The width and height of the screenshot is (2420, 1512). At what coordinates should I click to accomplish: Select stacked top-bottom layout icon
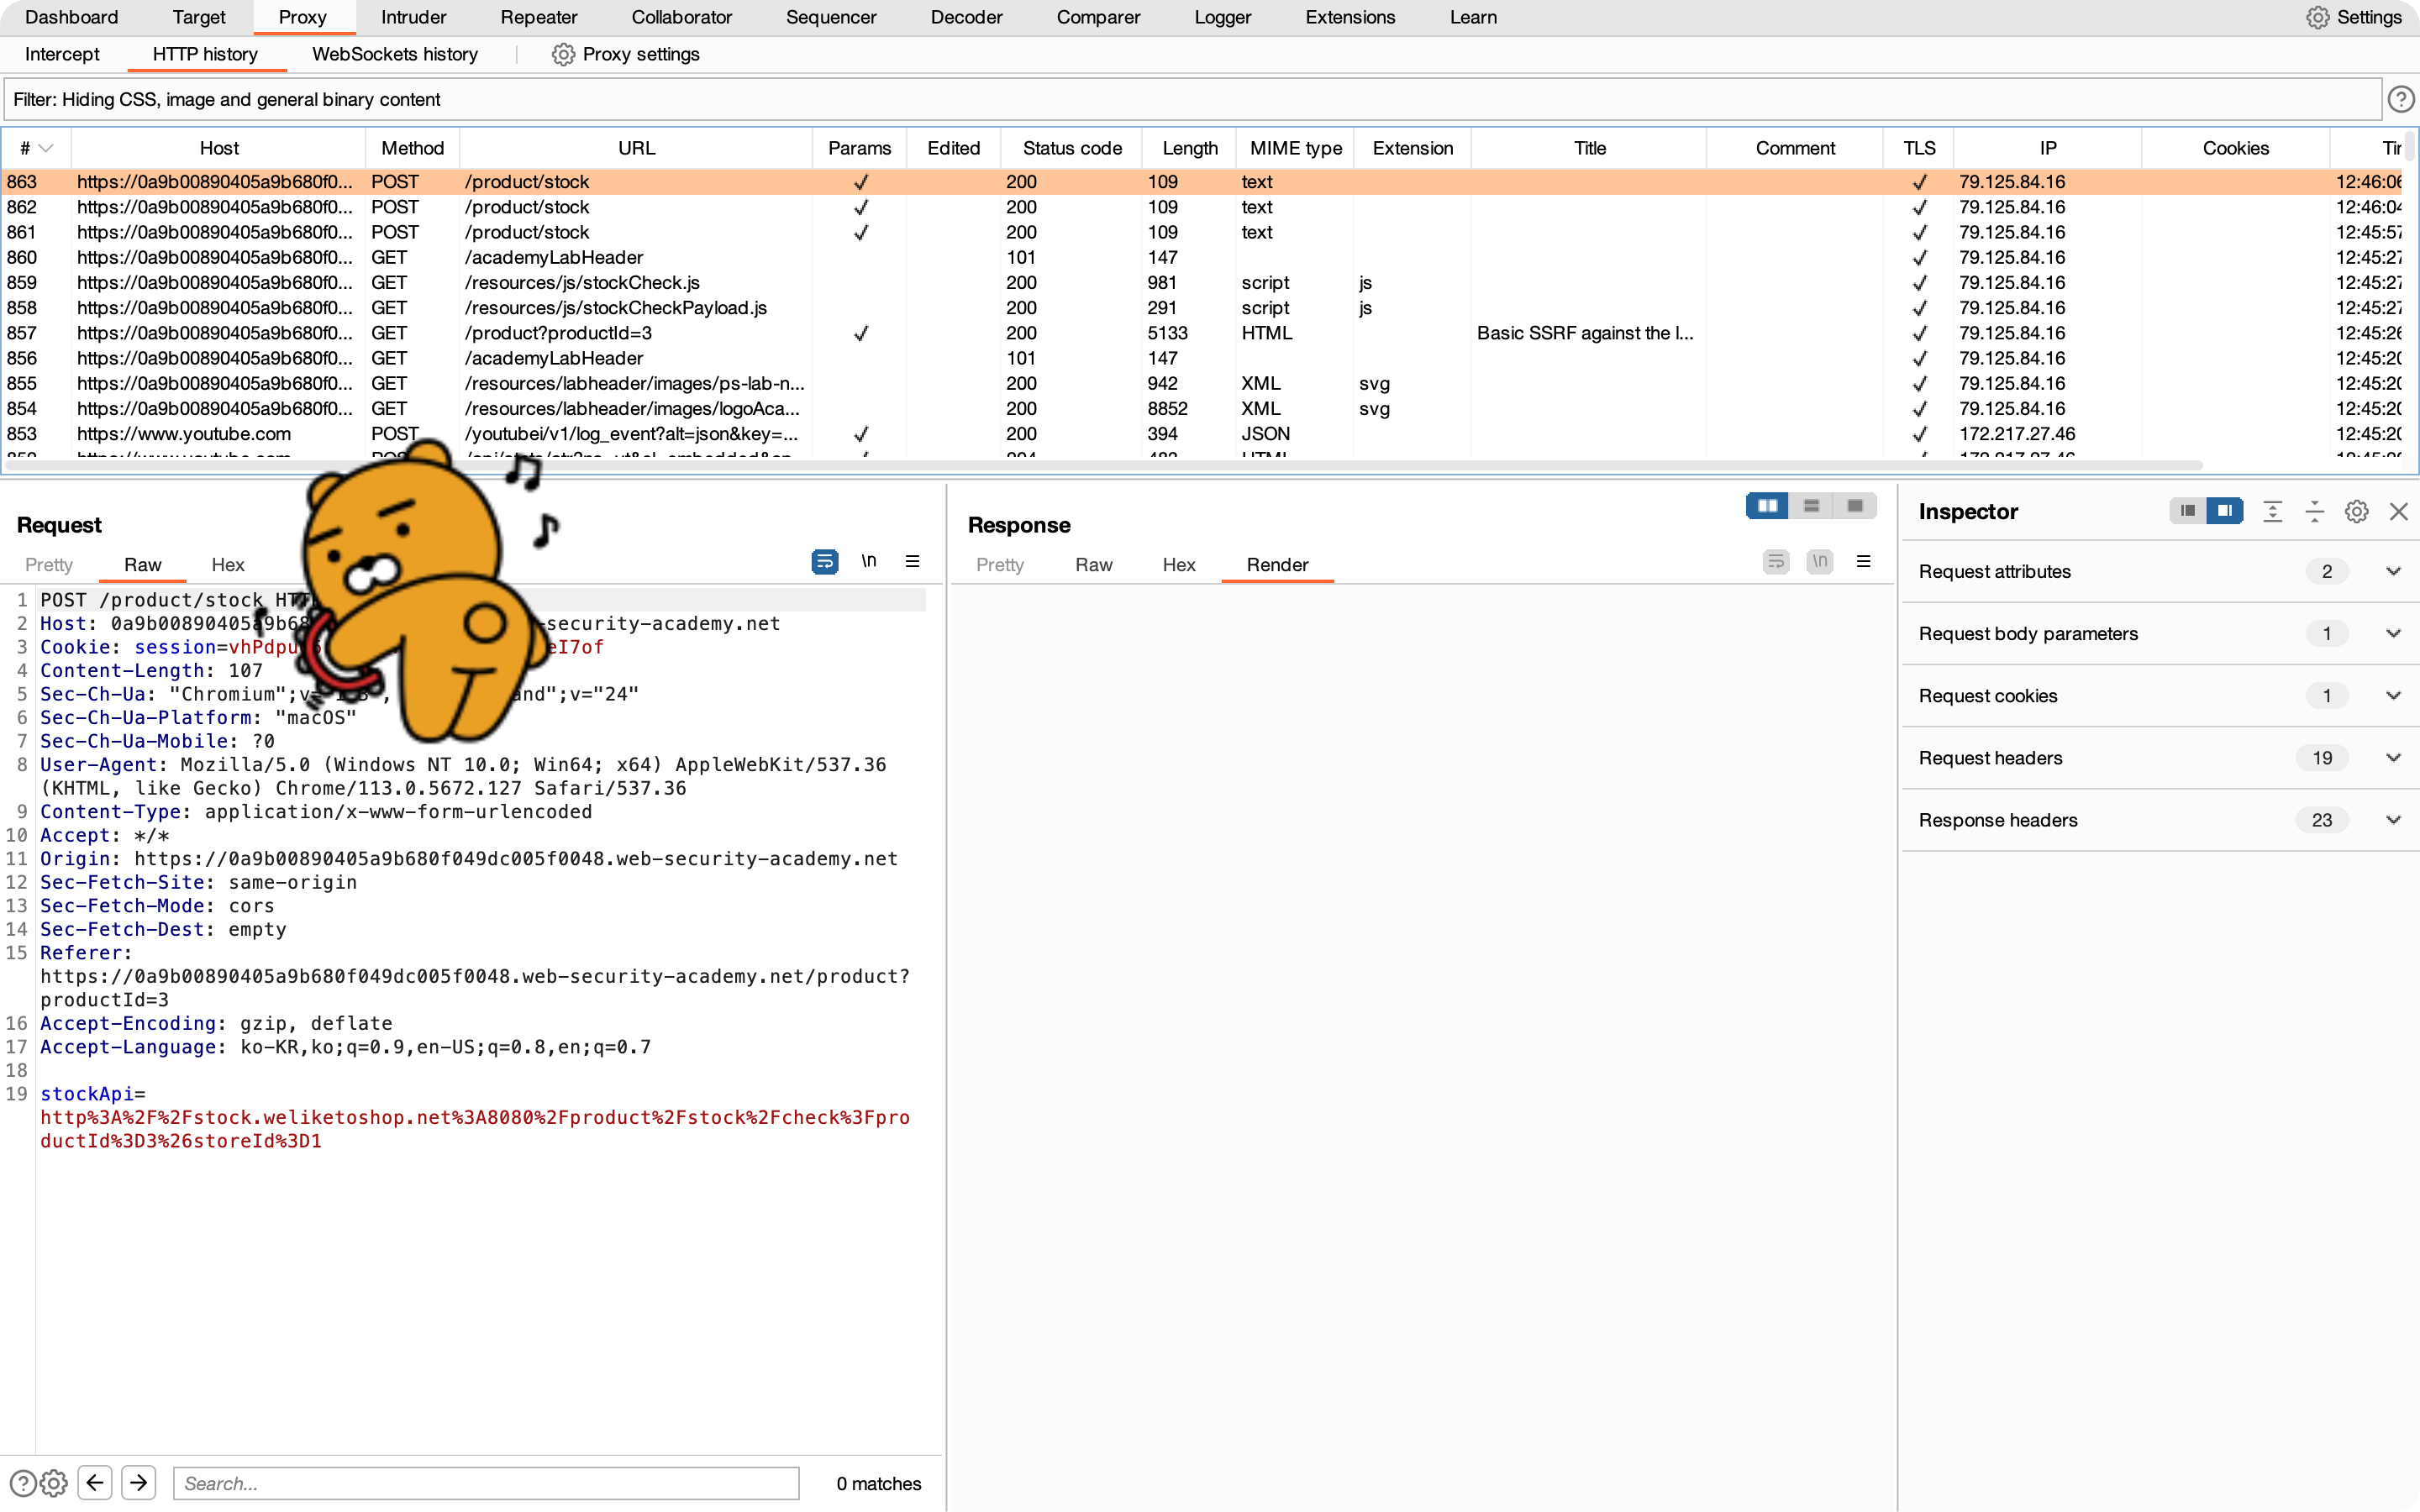(x=1811, y=506)
